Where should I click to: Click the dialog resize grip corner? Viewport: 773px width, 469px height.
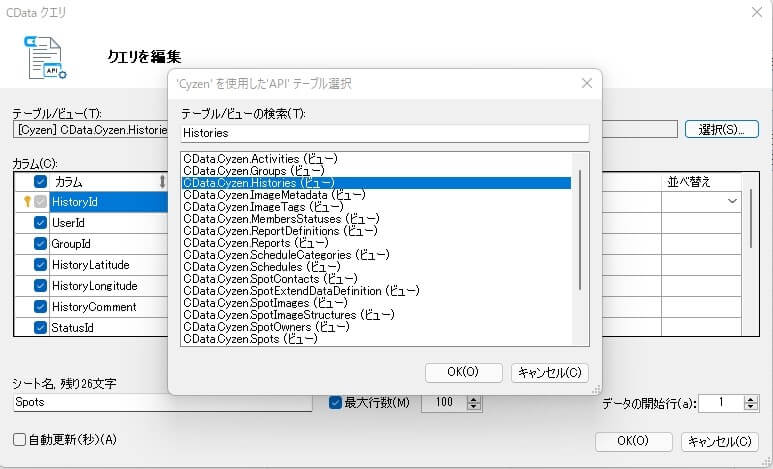[596, 389]
